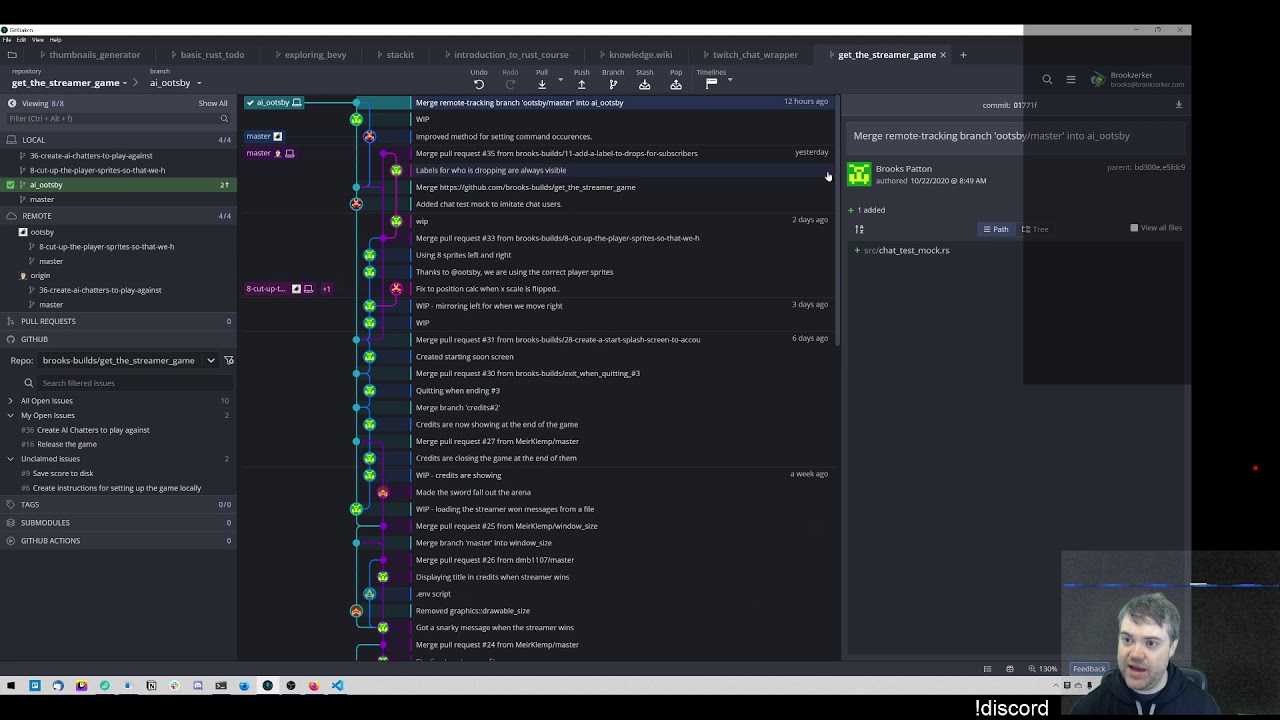Screen dimensions: 1280x720
Task: Click the gift icon in bottom status bar
Action: pyautogui.click(x=1010, y=669)
